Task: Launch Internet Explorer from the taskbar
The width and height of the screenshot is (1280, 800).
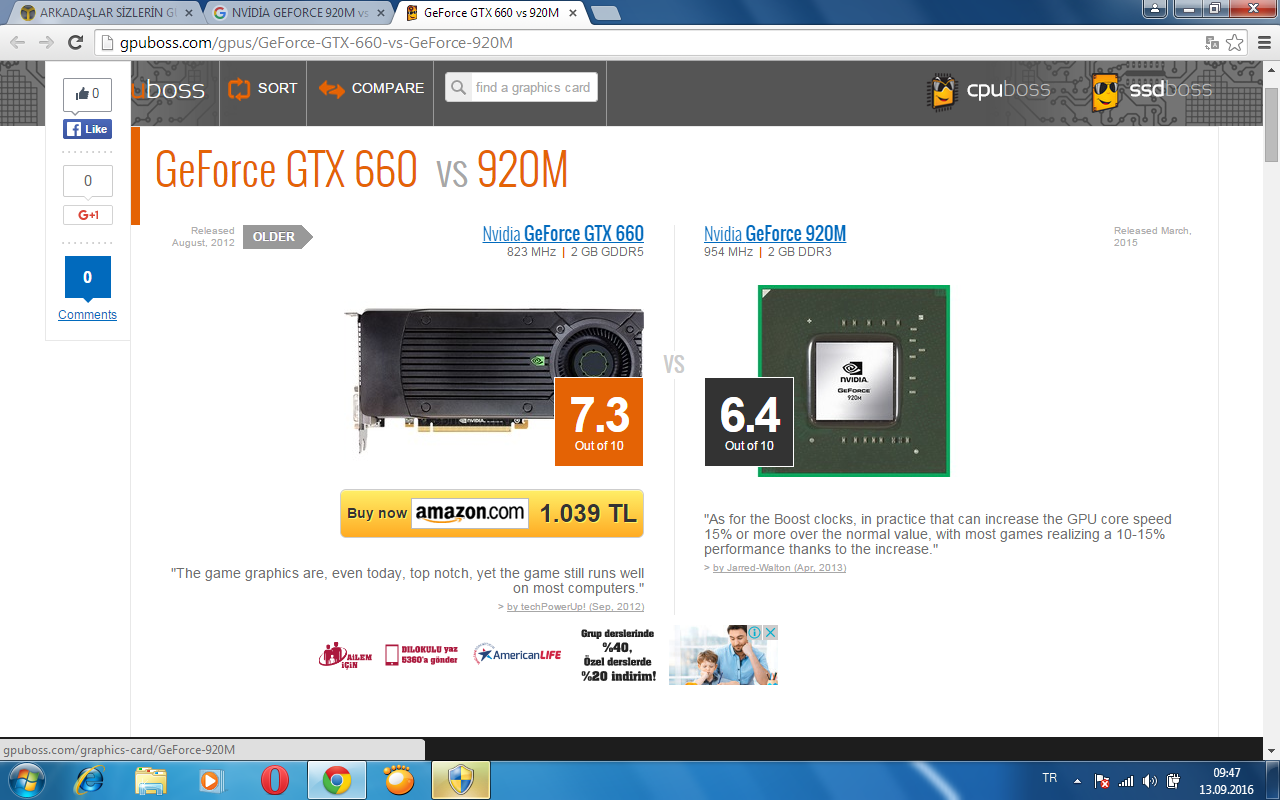Action: [90, 780]
